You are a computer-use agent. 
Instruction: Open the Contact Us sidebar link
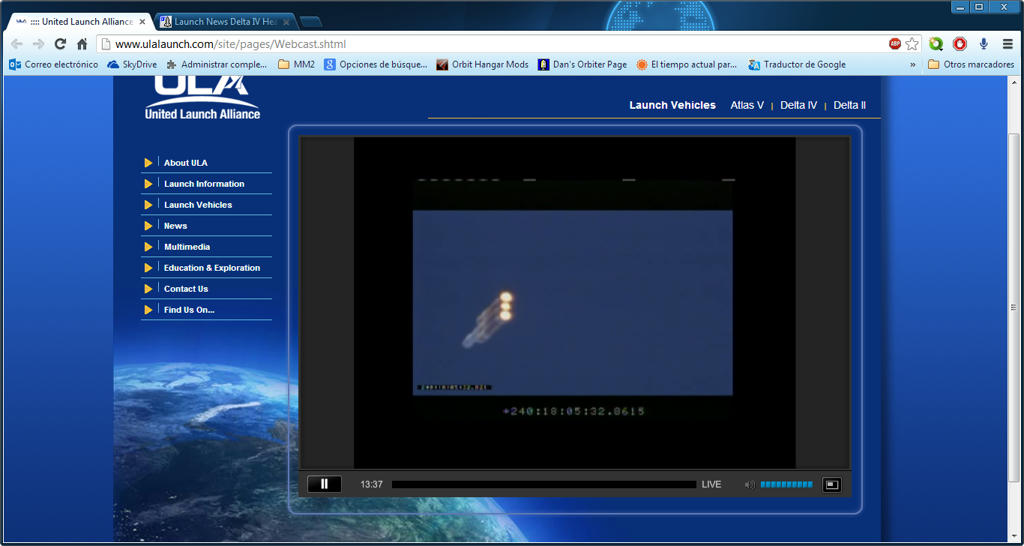pos(185,289)
